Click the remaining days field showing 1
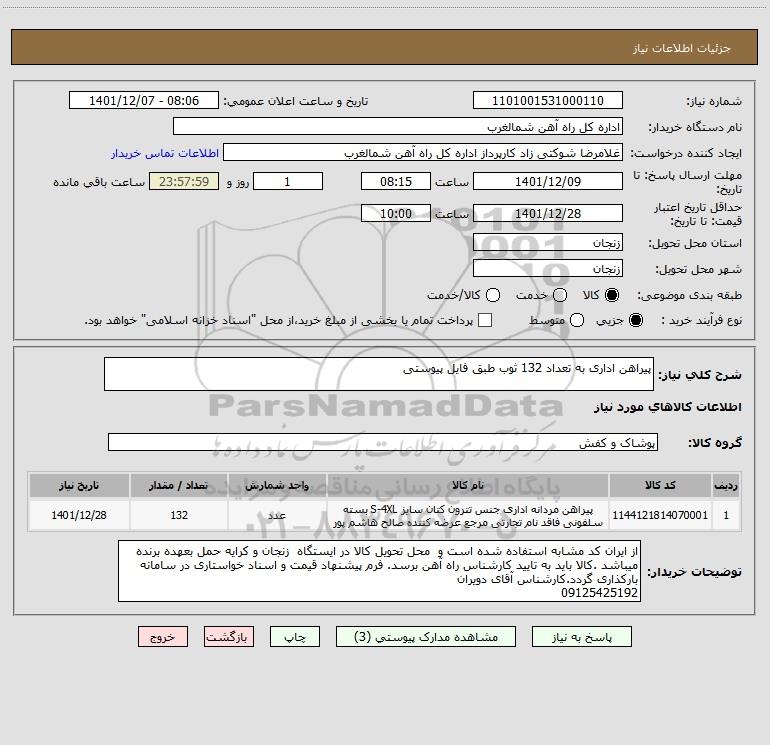The image size is (770, 745). [x=288, y=181]
